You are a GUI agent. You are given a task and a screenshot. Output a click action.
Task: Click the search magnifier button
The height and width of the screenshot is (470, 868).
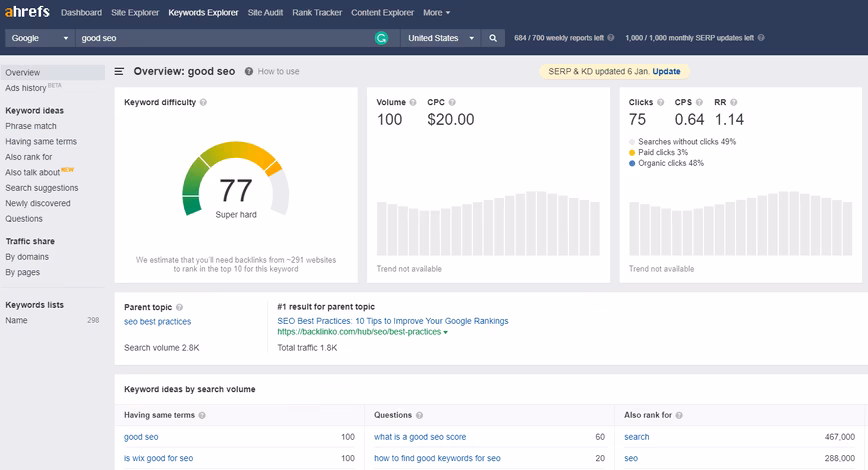(493, 38)
